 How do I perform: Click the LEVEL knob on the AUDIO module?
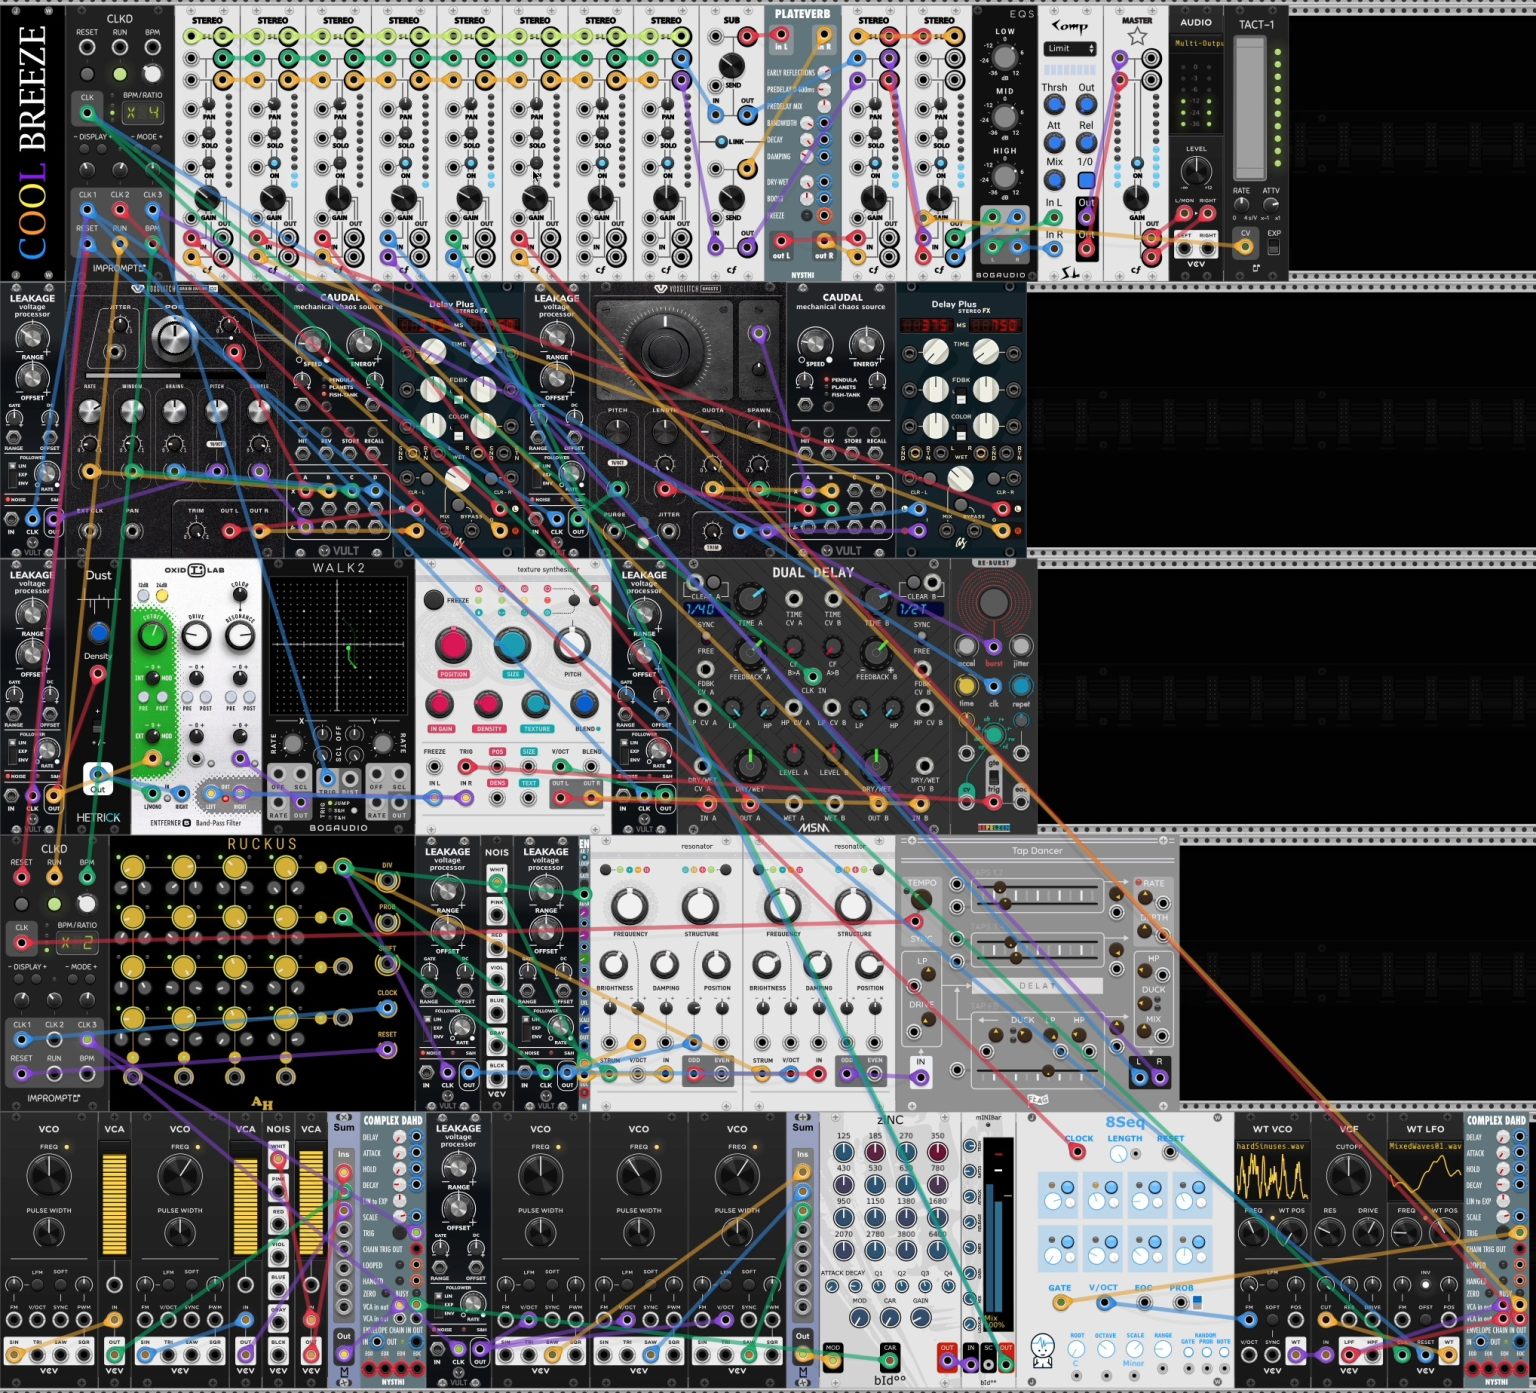[1196, 172]
